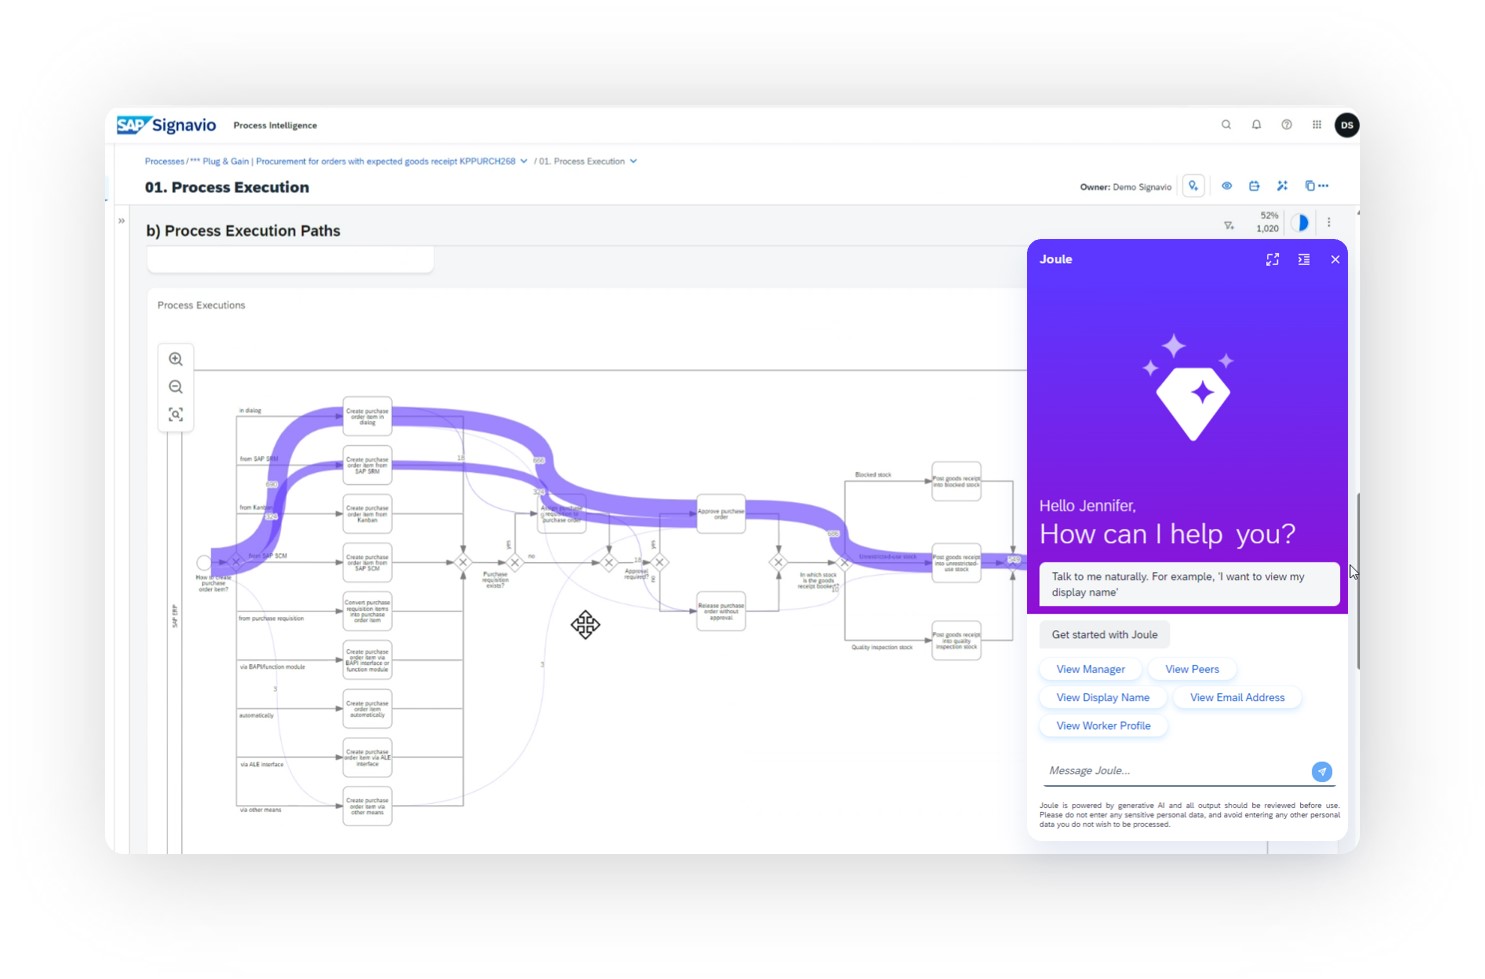Click the calendar date-range icon

[1254, 186]
